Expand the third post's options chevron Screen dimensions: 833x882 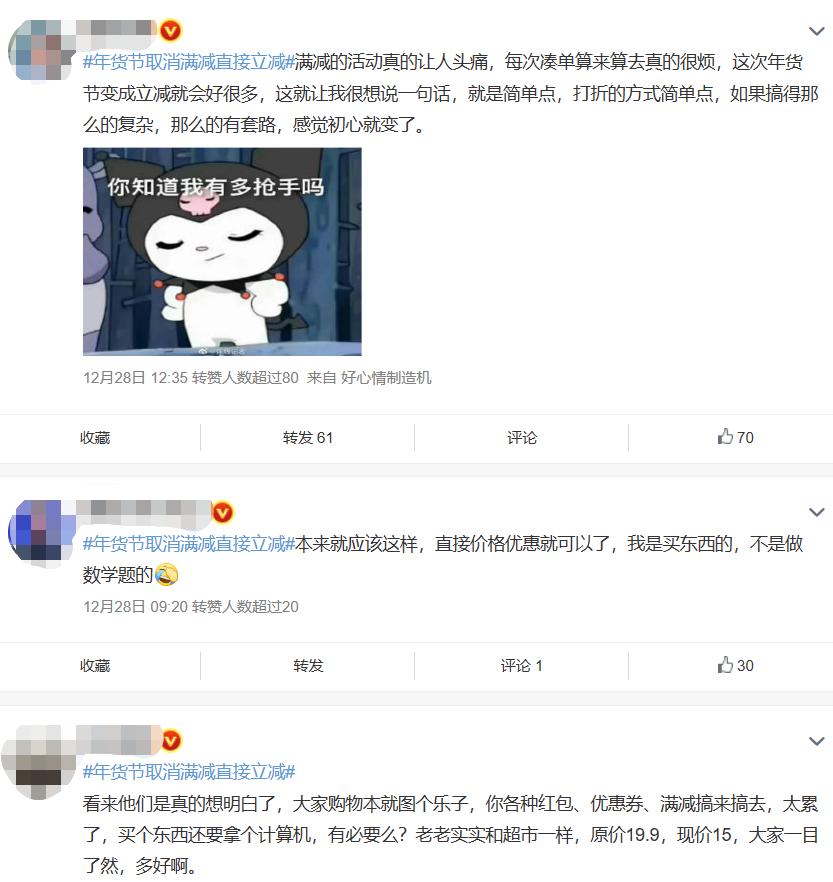tap(816, 741)
